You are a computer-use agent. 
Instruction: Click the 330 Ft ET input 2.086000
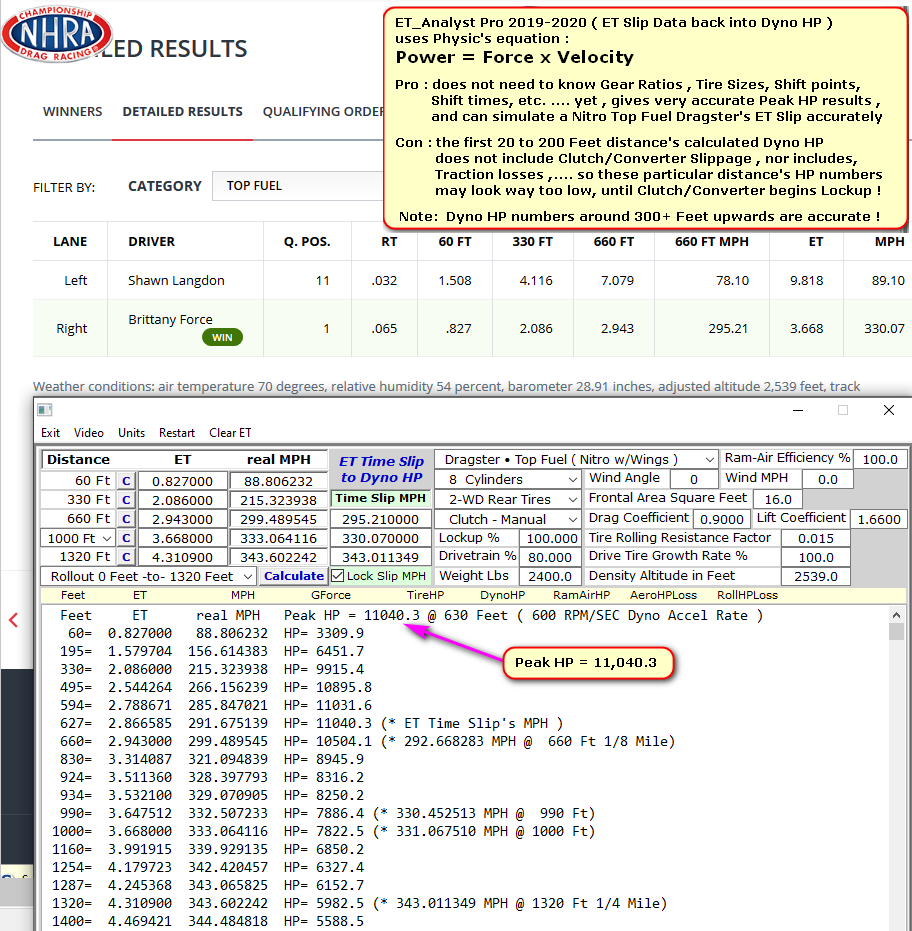point(182,500)
